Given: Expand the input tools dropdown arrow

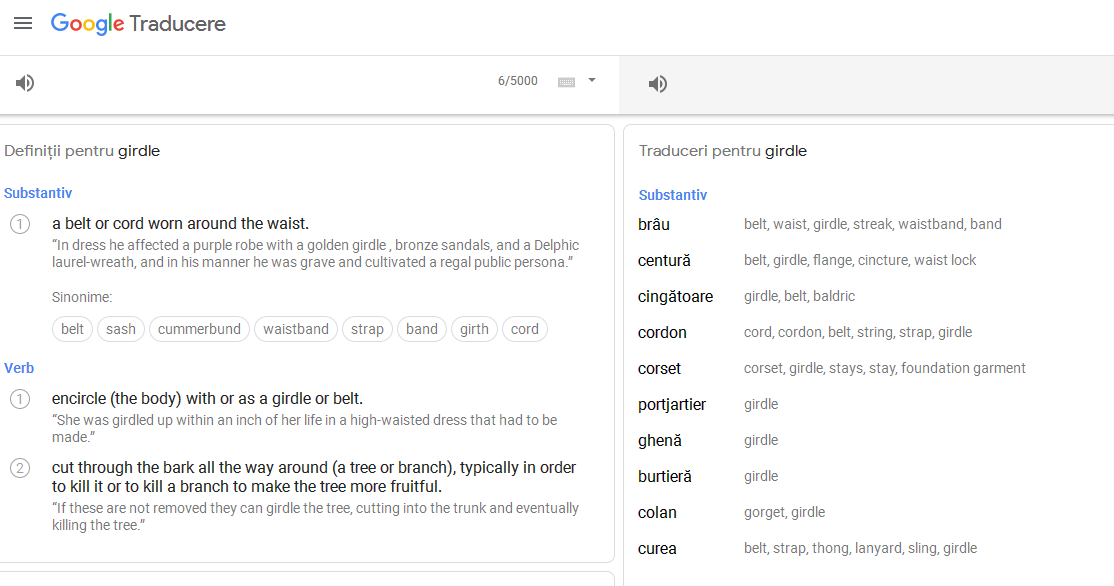Looking at the screenshot, I should pos(592,80).
